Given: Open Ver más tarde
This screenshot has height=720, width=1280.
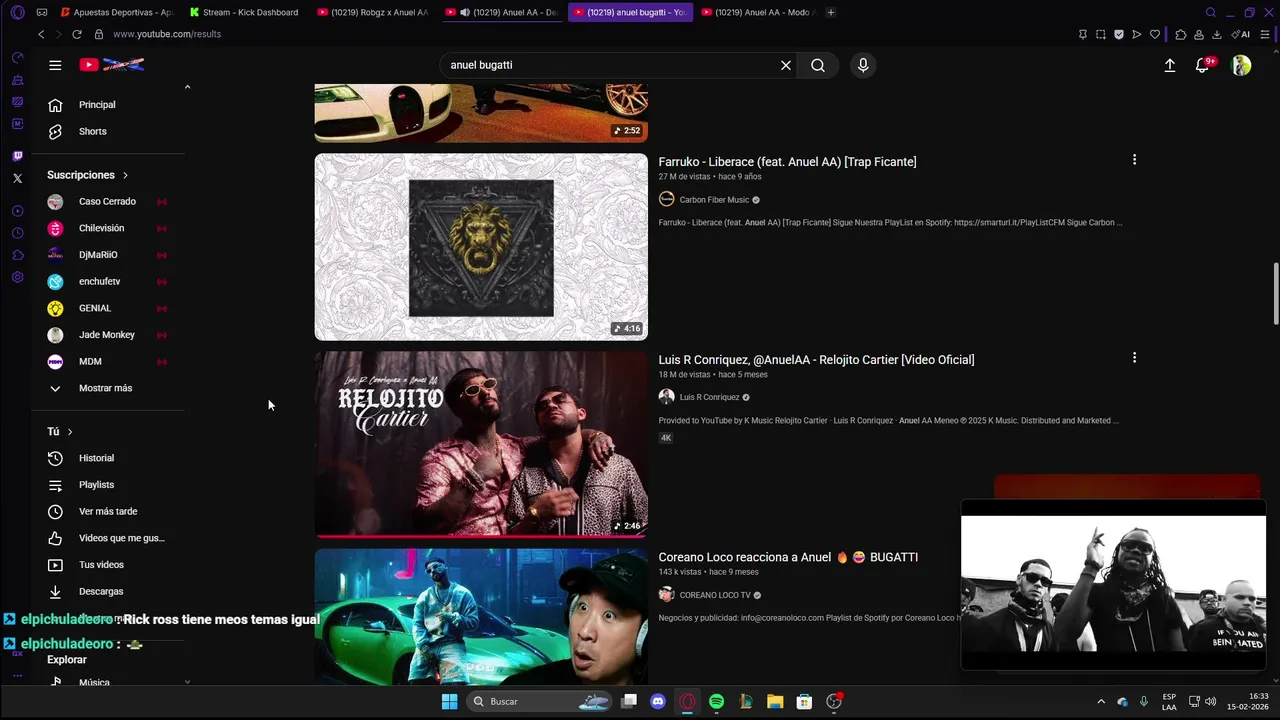Looking at the screenshot, I should tap(108, 511).
